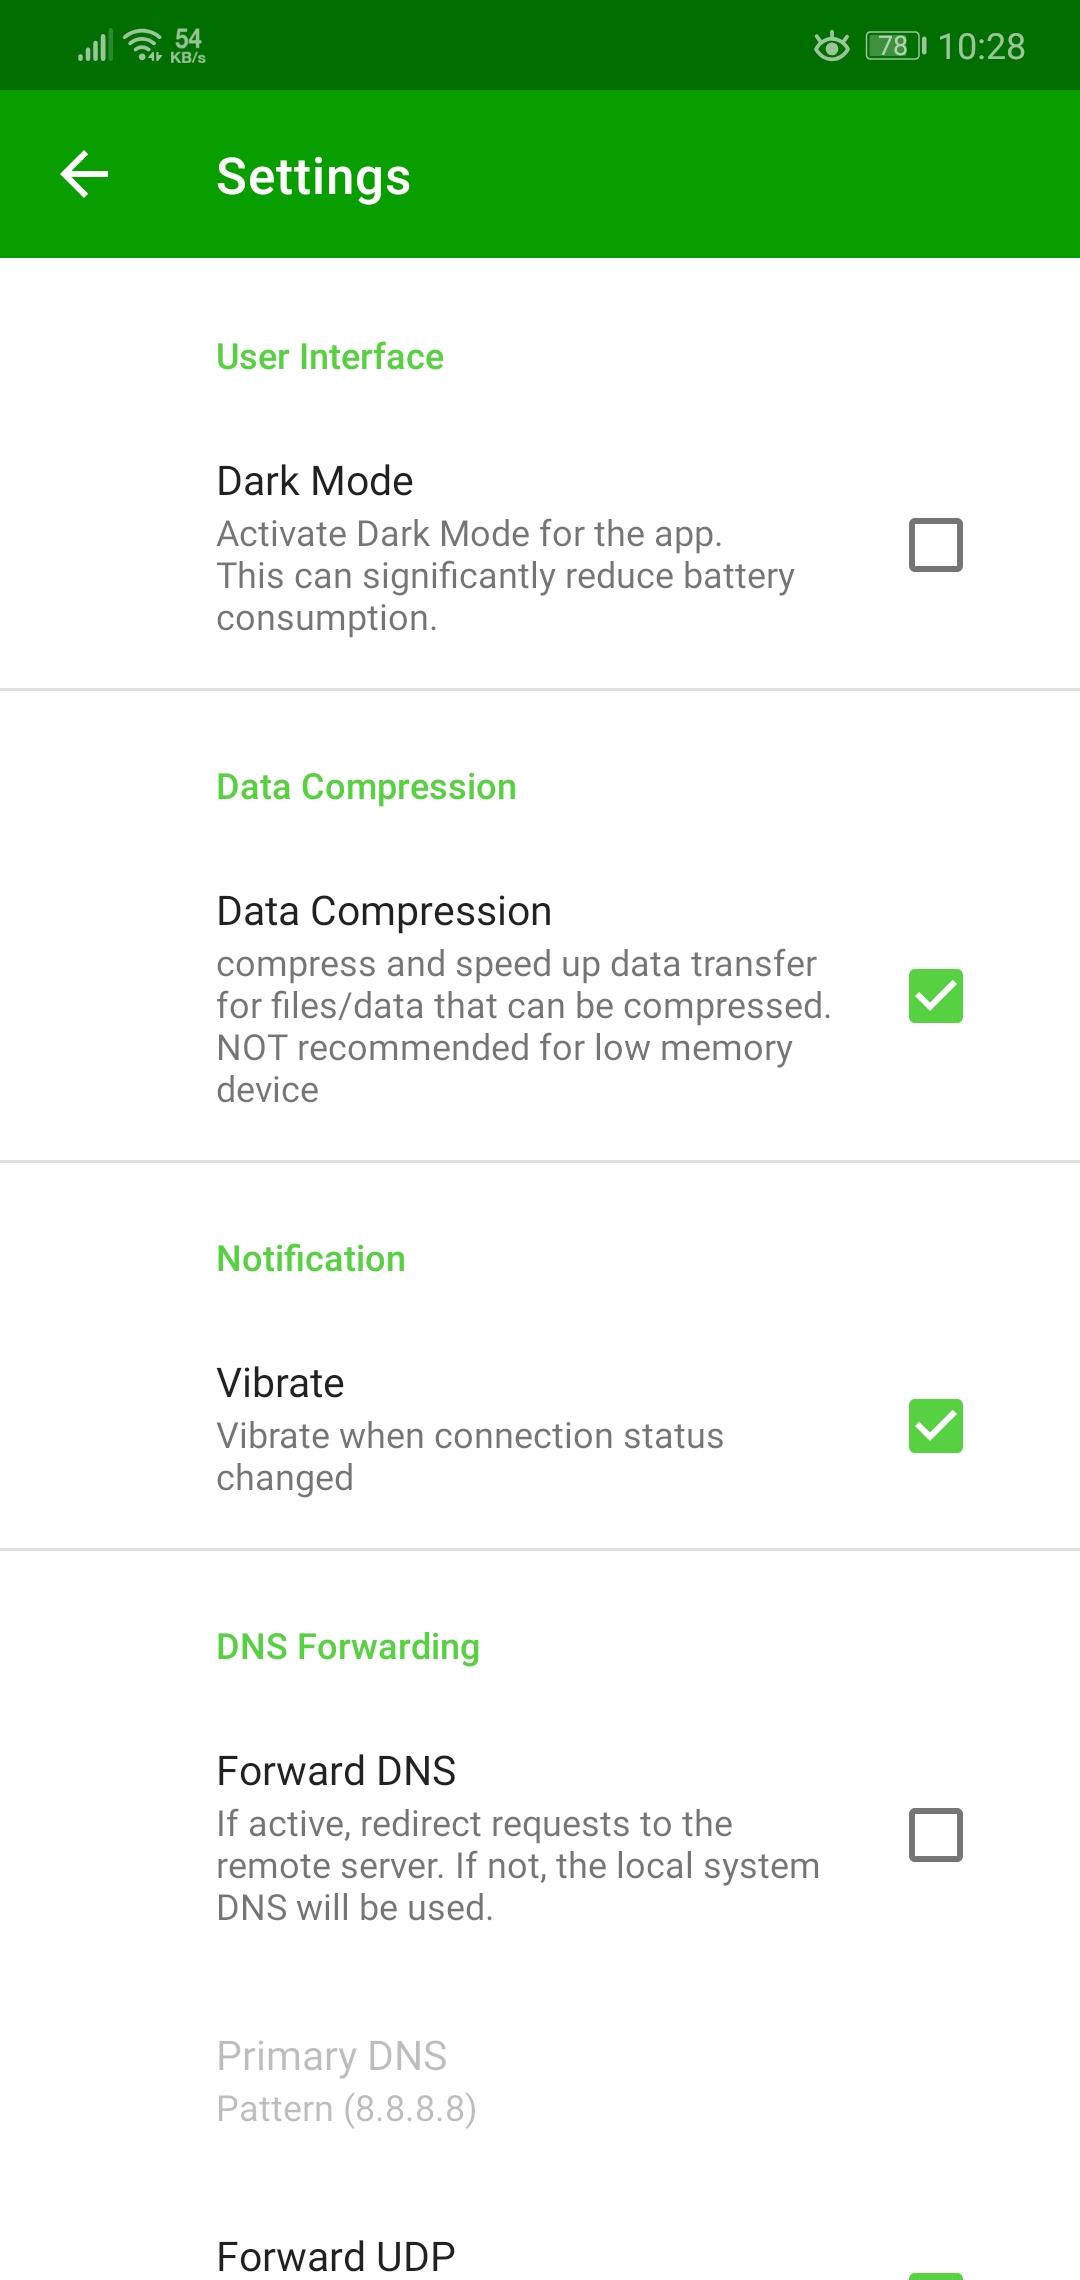Tap the User Interface section header
Screen dimensions: 1080x2280
click(330, 357)
